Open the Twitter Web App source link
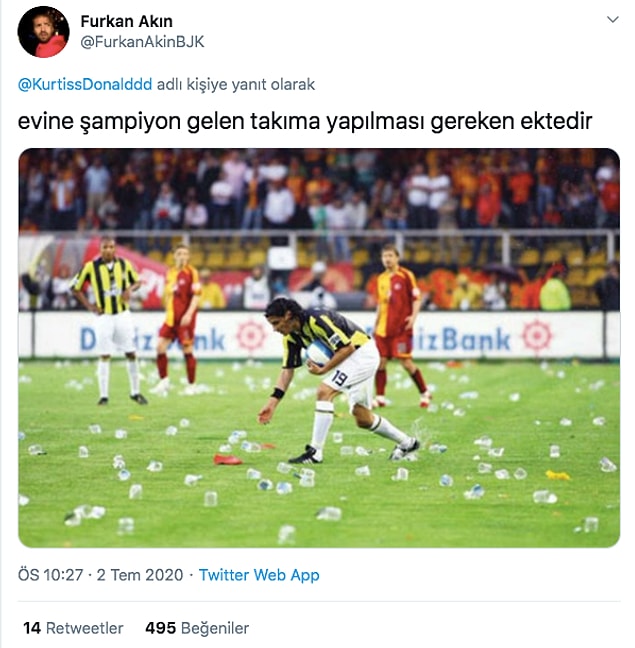Image resolution: width=635 pixels, height=648 pixels. coord(259,575)
